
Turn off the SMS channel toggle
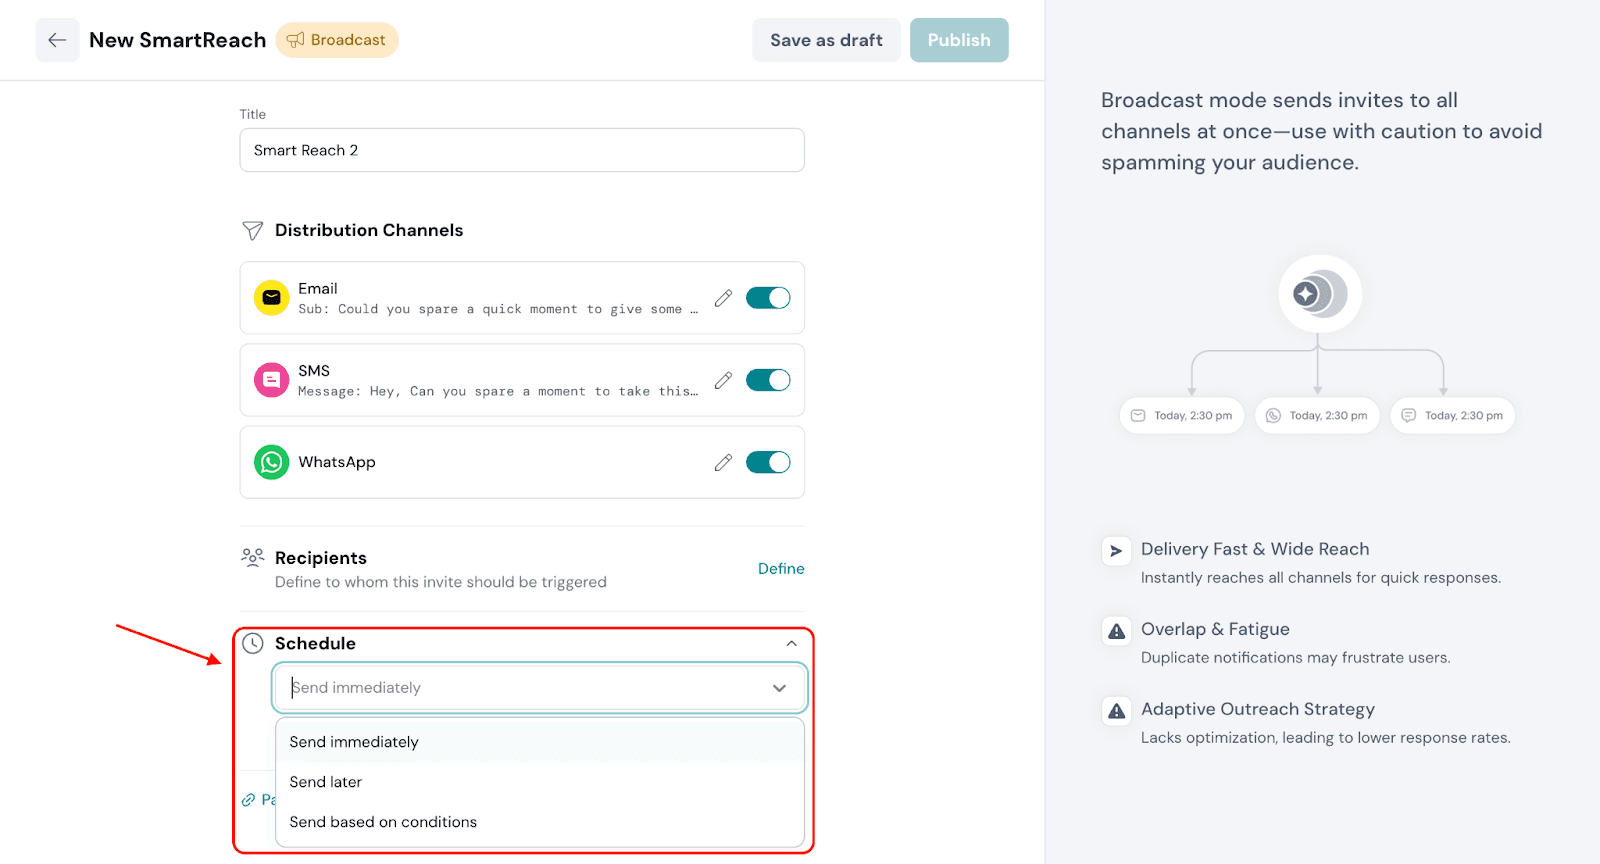768,380
